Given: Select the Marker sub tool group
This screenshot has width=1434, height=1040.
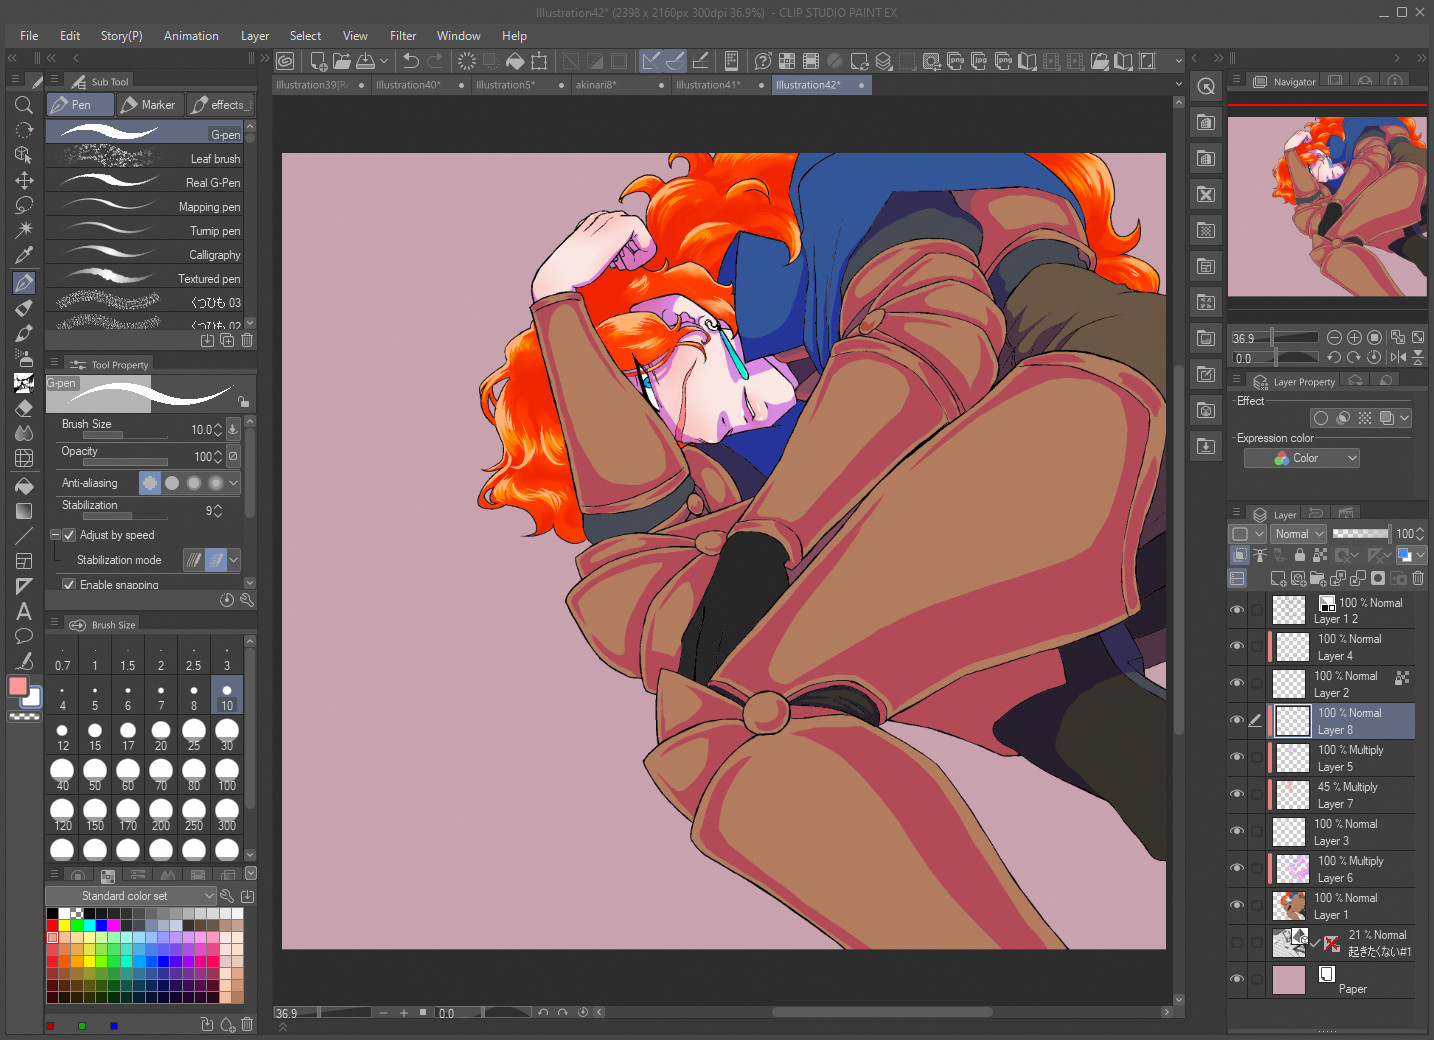Looking at the screenshot, I should click(x=148, y=105).
